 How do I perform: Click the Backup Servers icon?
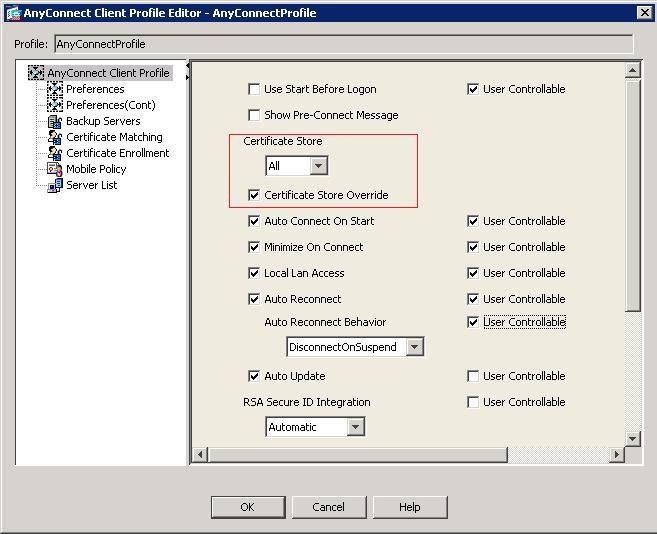point(54,121)
